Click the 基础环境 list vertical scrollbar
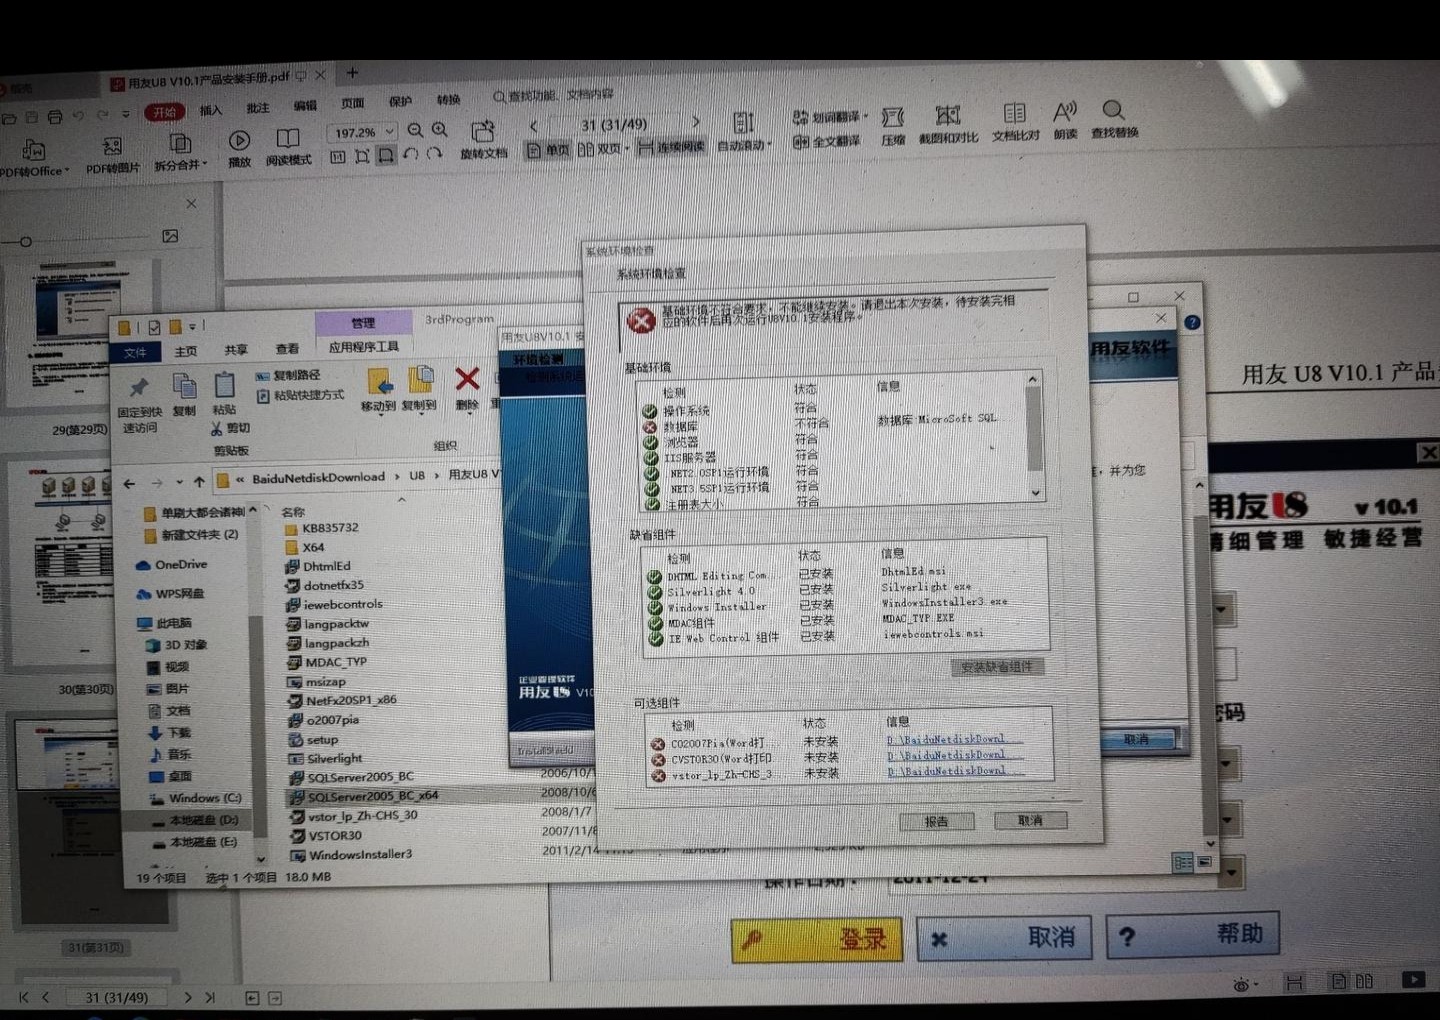 coord(1034,437)
